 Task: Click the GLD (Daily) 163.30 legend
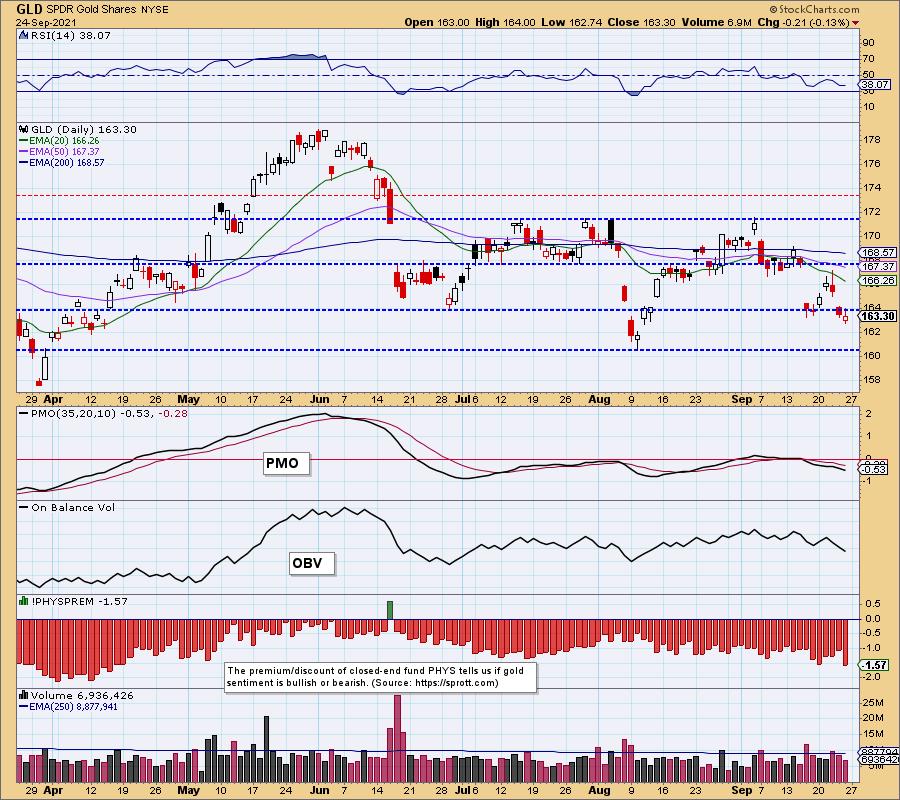point(84,130)
